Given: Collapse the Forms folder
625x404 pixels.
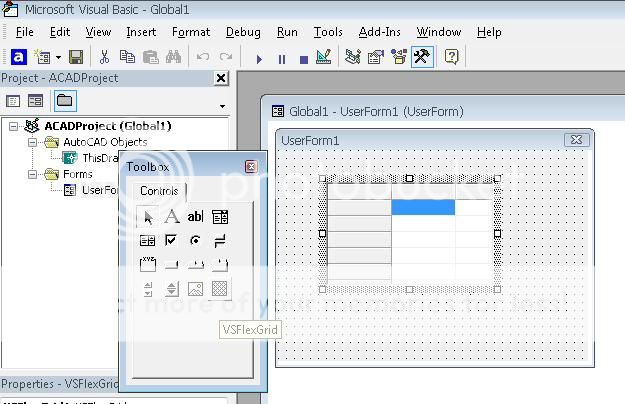Looking at the screenshot, I should pyautogui.click(x=32, y=174).
